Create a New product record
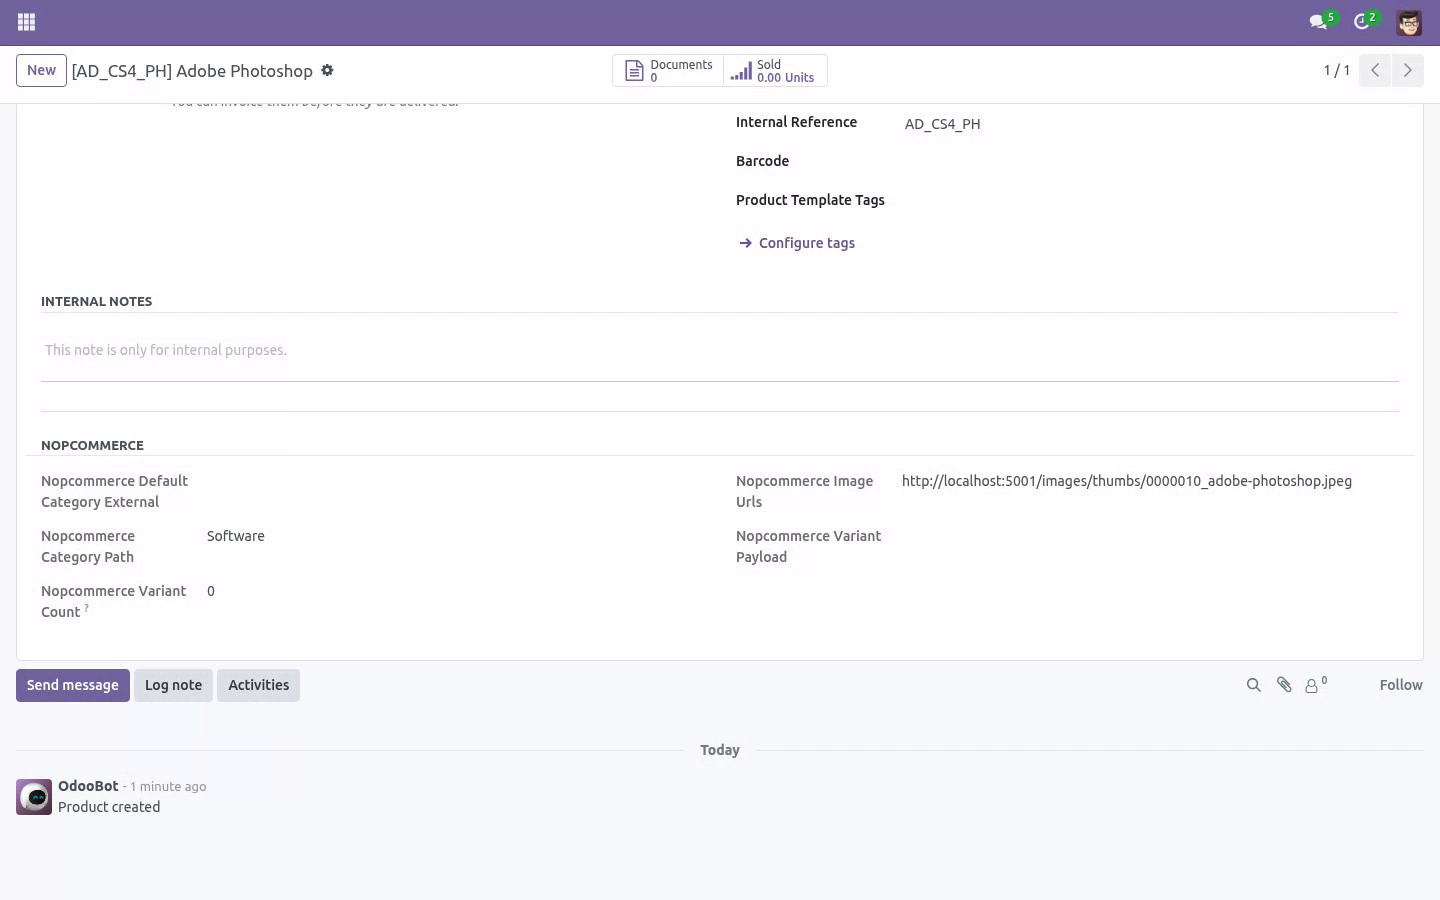Viewport: 1440px width, 900px height. coord(41,70)
